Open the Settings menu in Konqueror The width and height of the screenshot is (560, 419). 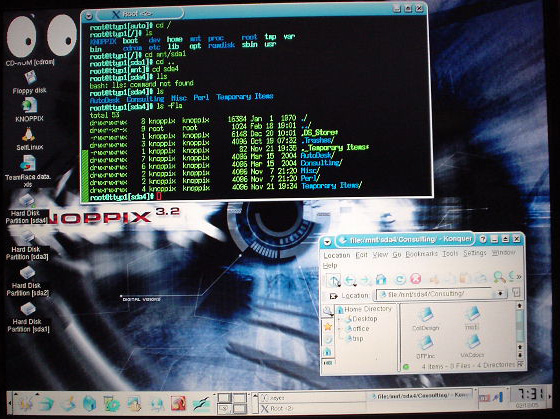pyautogui.click(x=475, y=253)
